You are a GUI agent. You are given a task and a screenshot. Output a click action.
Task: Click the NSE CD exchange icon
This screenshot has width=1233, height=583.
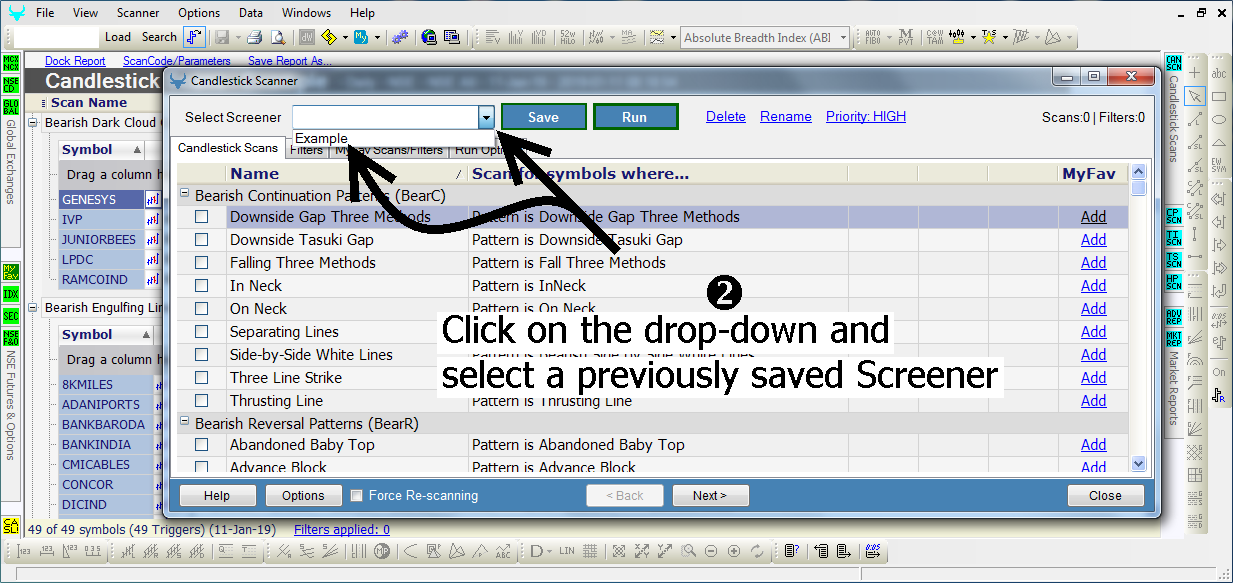coord(10,85)
